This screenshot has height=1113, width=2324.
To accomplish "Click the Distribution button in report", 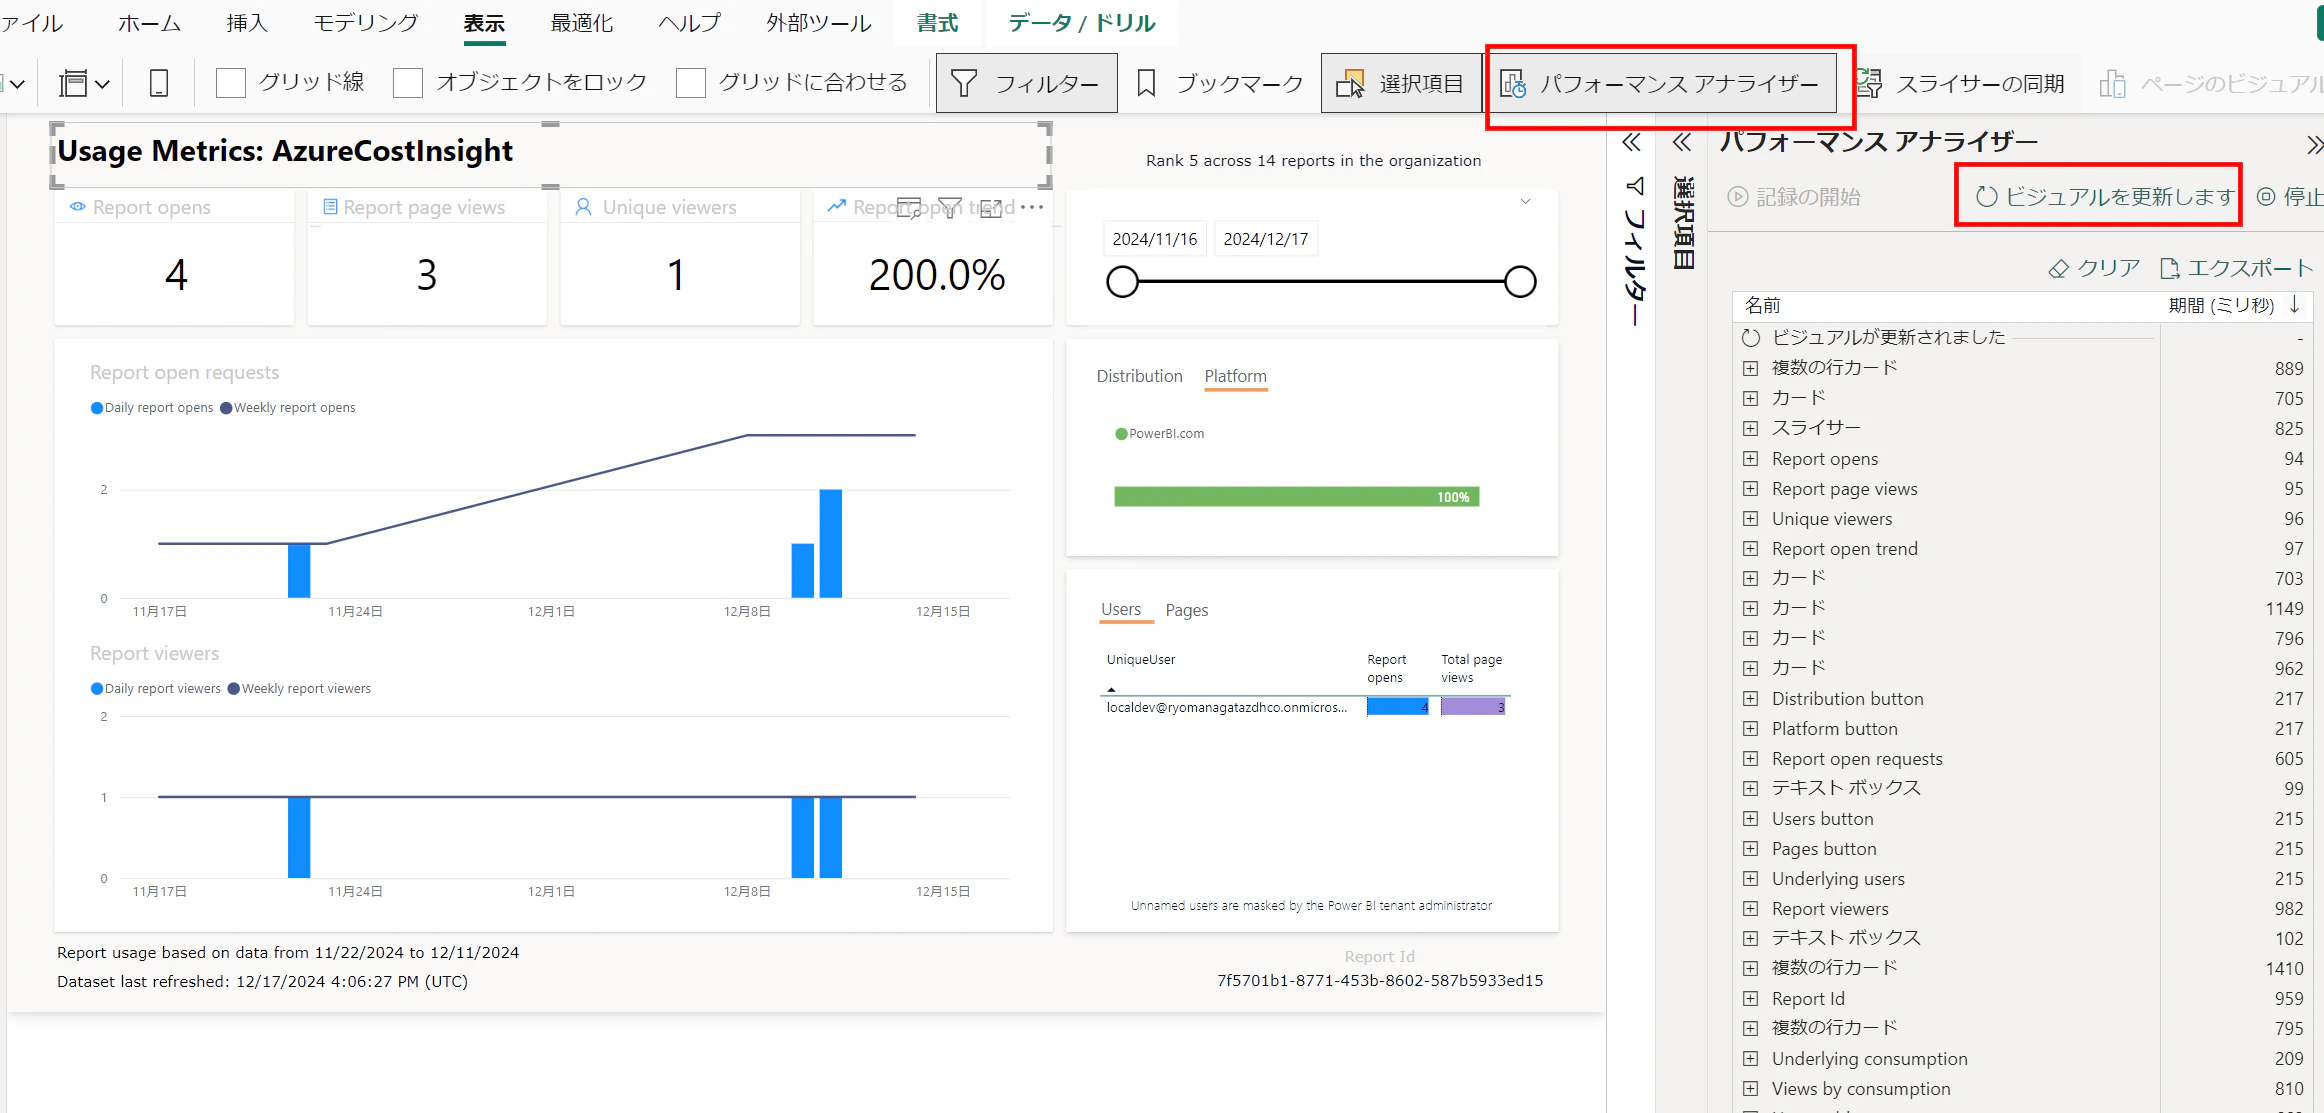I will coord(1139,376).
